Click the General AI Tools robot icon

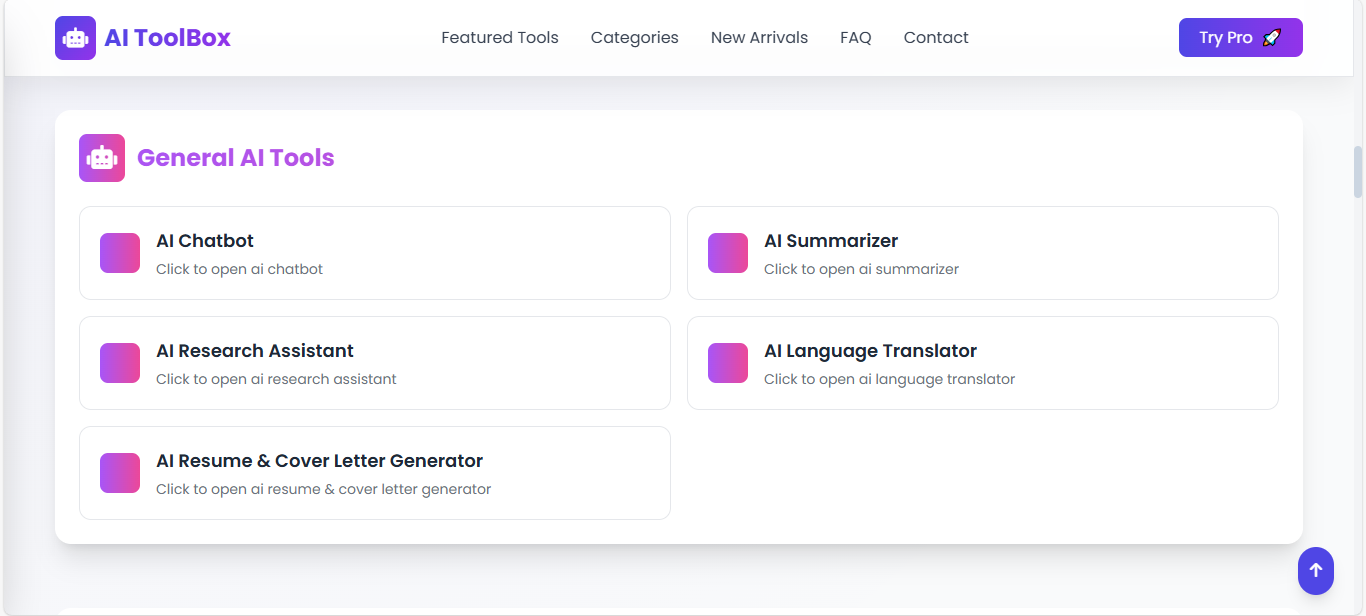(x=102, y=158)
